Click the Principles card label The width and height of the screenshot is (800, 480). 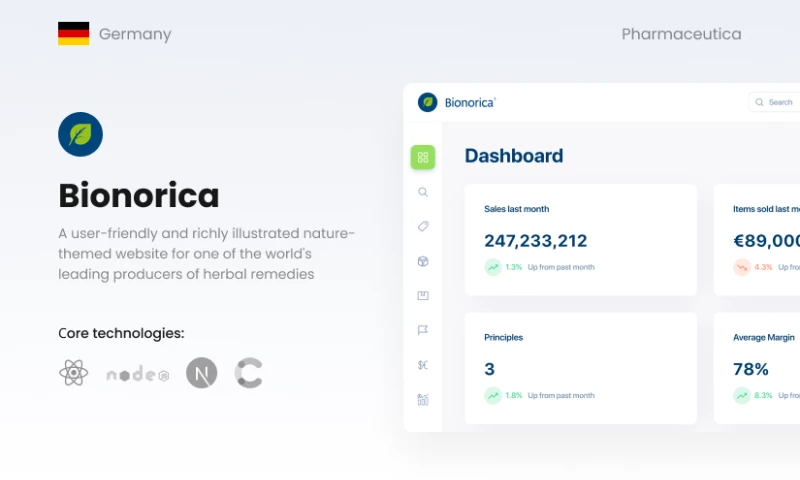(504, 337)
